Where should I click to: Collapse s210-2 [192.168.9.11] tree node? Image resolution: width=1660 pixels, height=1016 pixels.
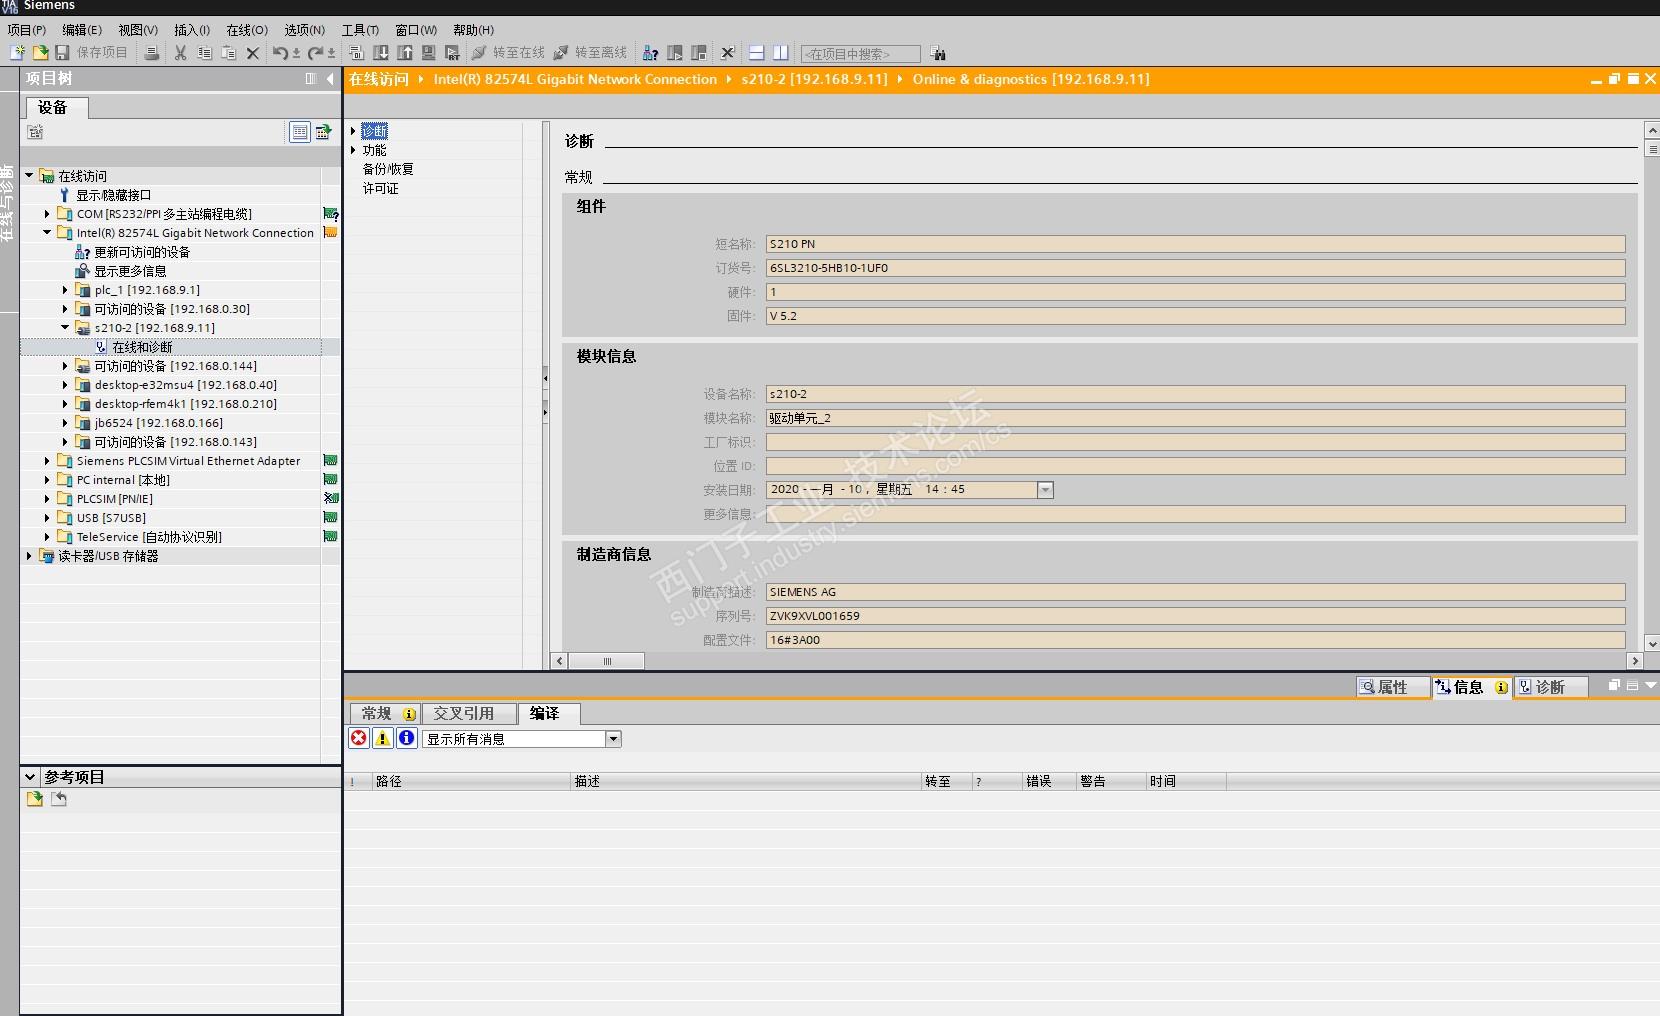(x=65, y=328)
